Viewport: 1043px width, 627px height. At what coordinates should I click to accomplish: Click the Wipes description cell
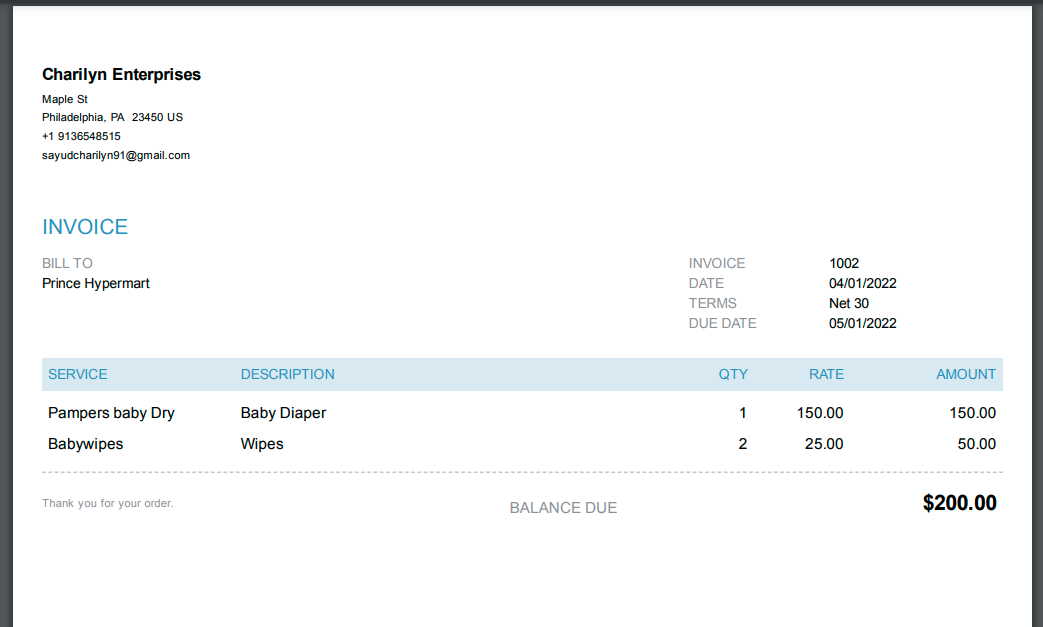261,444
